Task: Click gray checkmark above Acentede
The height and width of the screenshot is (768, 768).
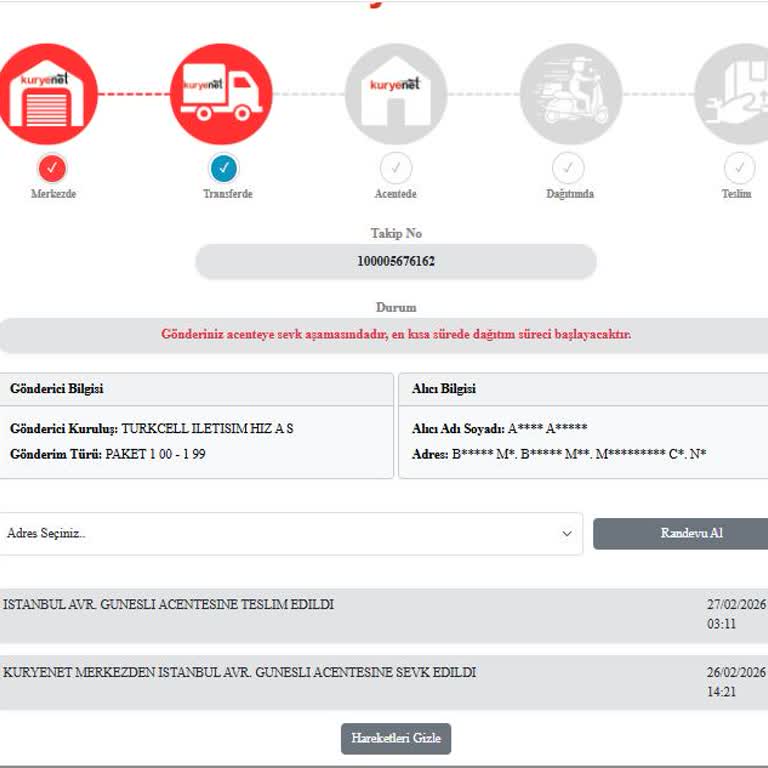Action: pos(396,168)
